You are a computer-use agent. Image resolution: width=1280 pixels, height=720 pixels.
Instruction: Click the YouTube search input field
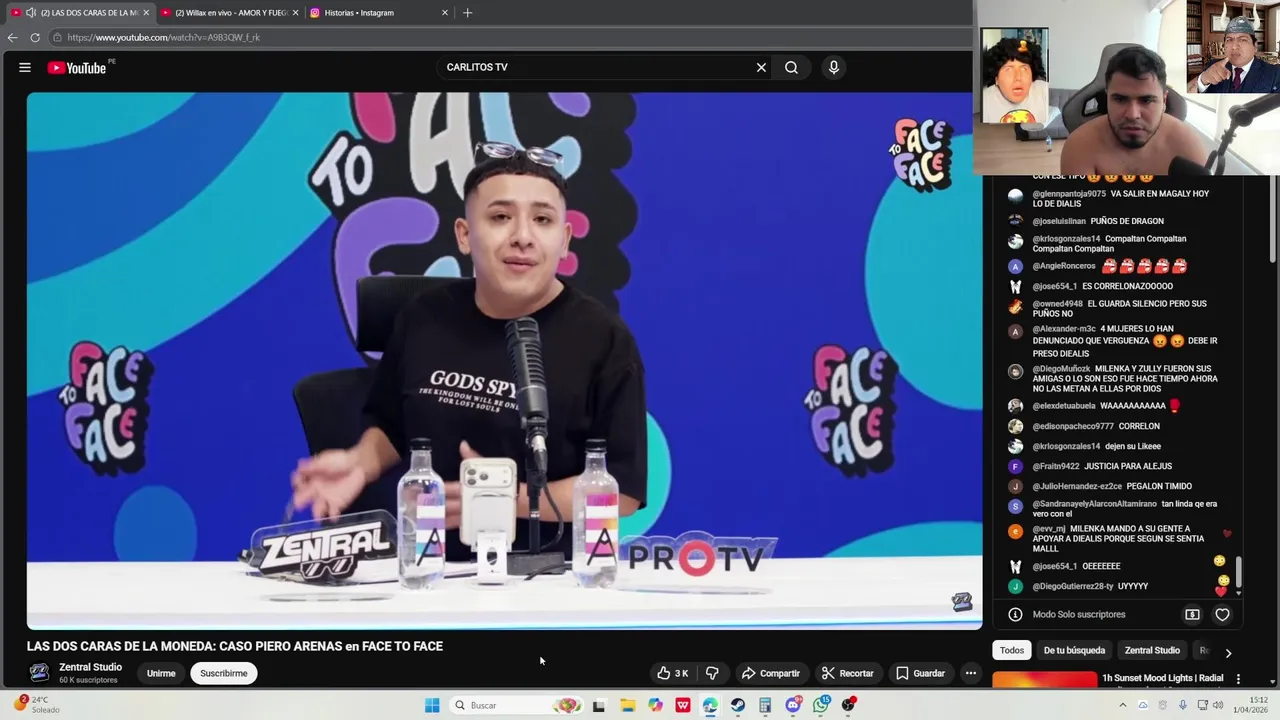(x=595, y=67)
